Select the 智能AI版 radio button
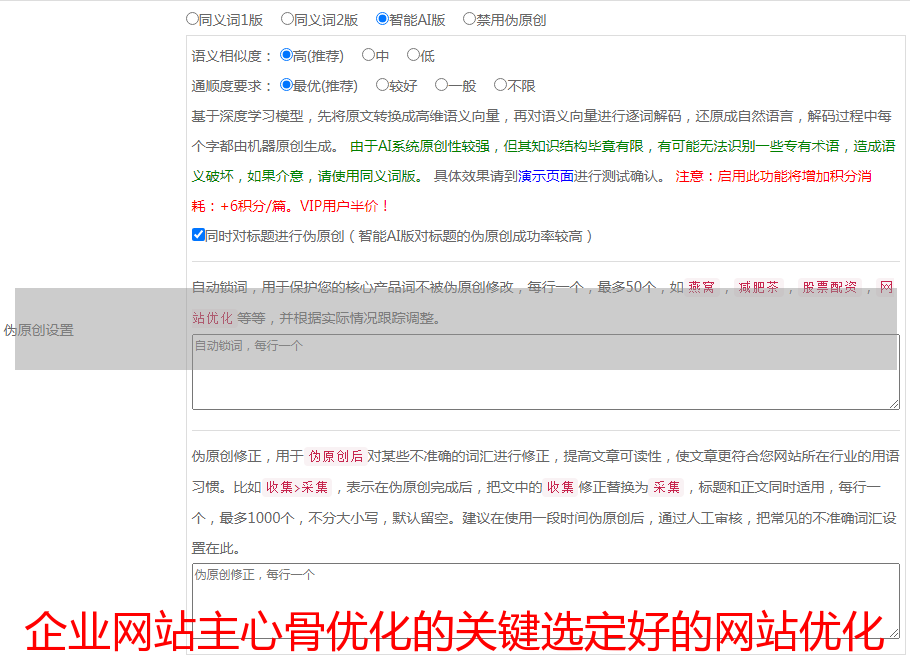The height and width of the screenshot is (658, 911). tap(383, 19)
